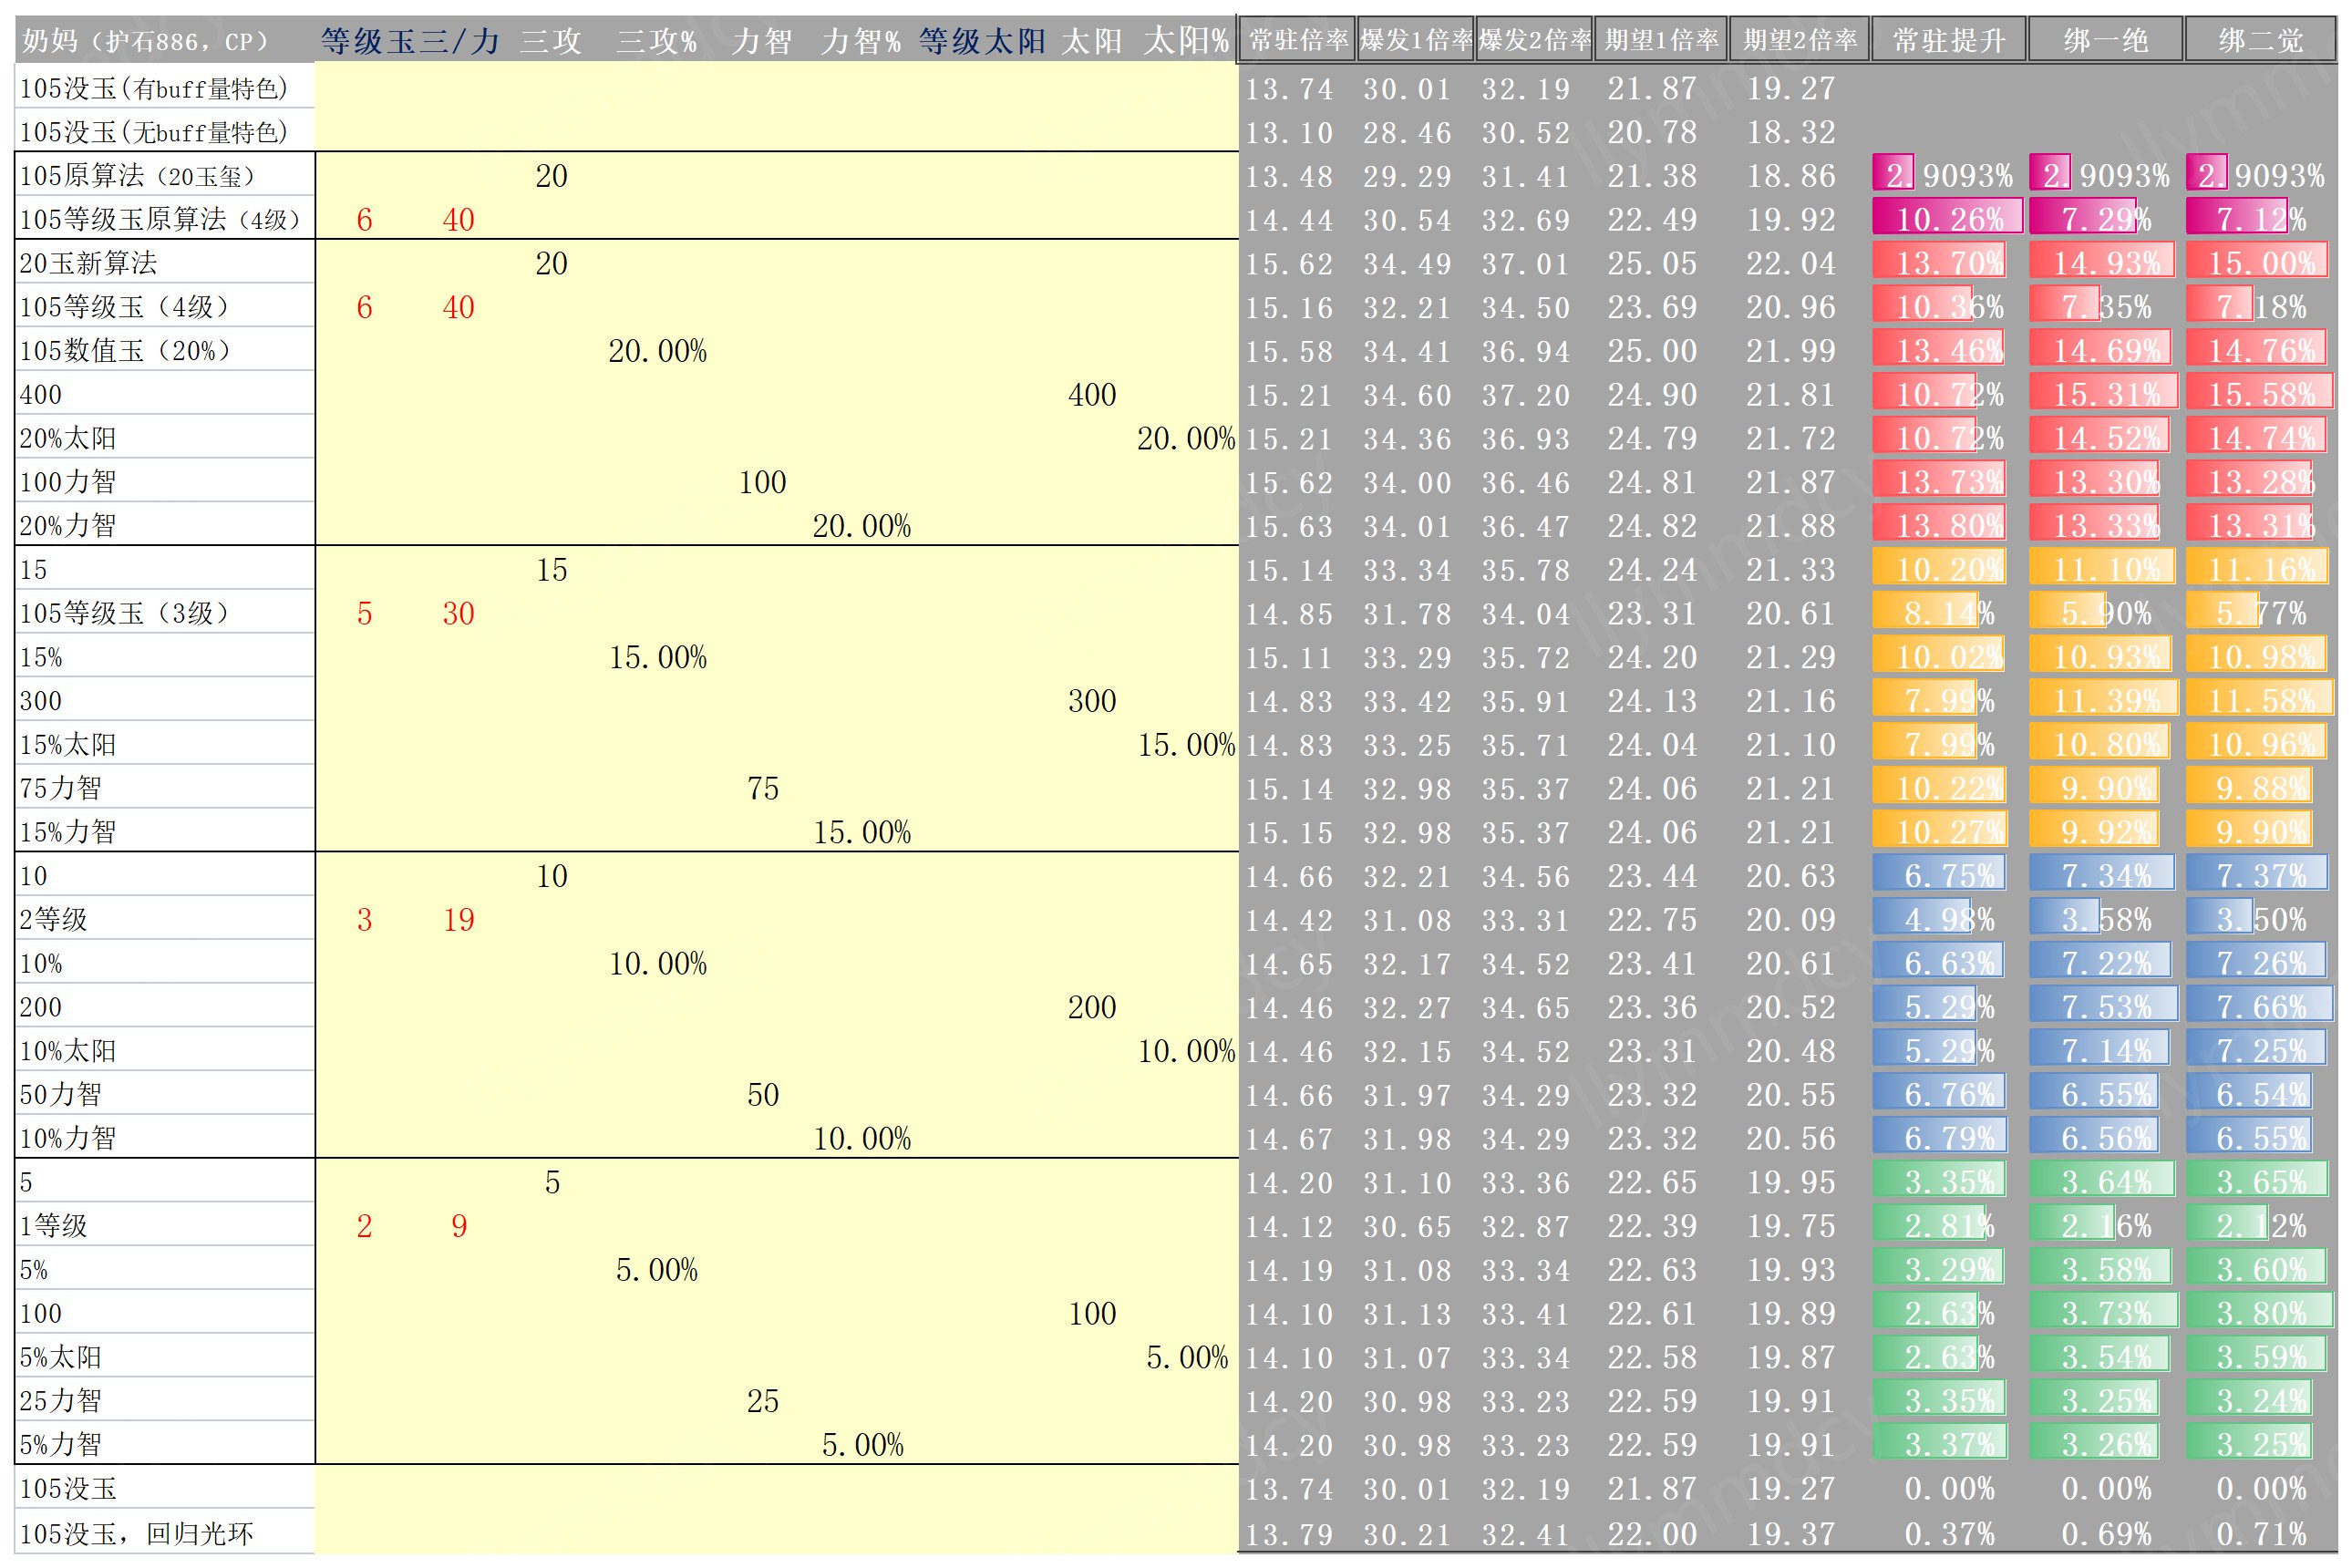
Task: Click the 绑二觉 header cell
Action: [2261, 40]
